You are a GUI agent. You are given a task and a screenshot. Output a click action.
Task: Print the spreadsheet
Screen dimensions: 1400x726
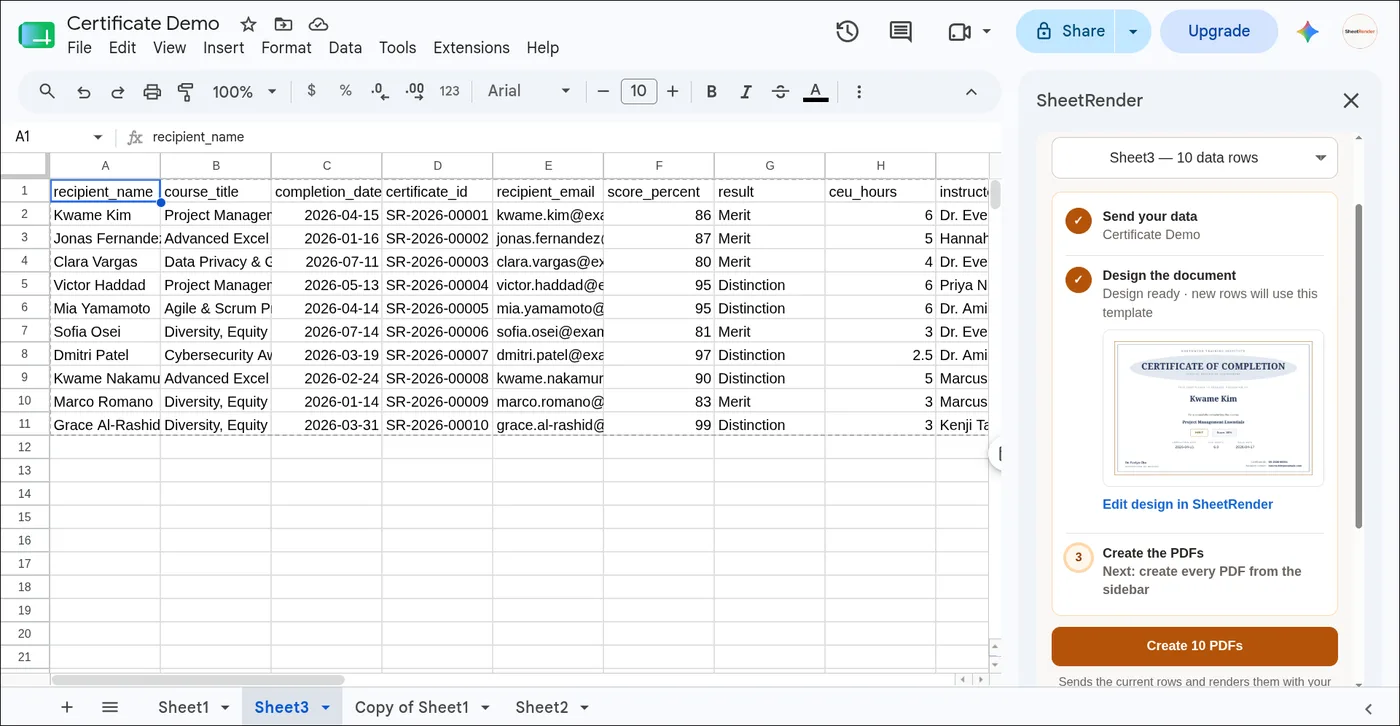click(x=152, y=91)
